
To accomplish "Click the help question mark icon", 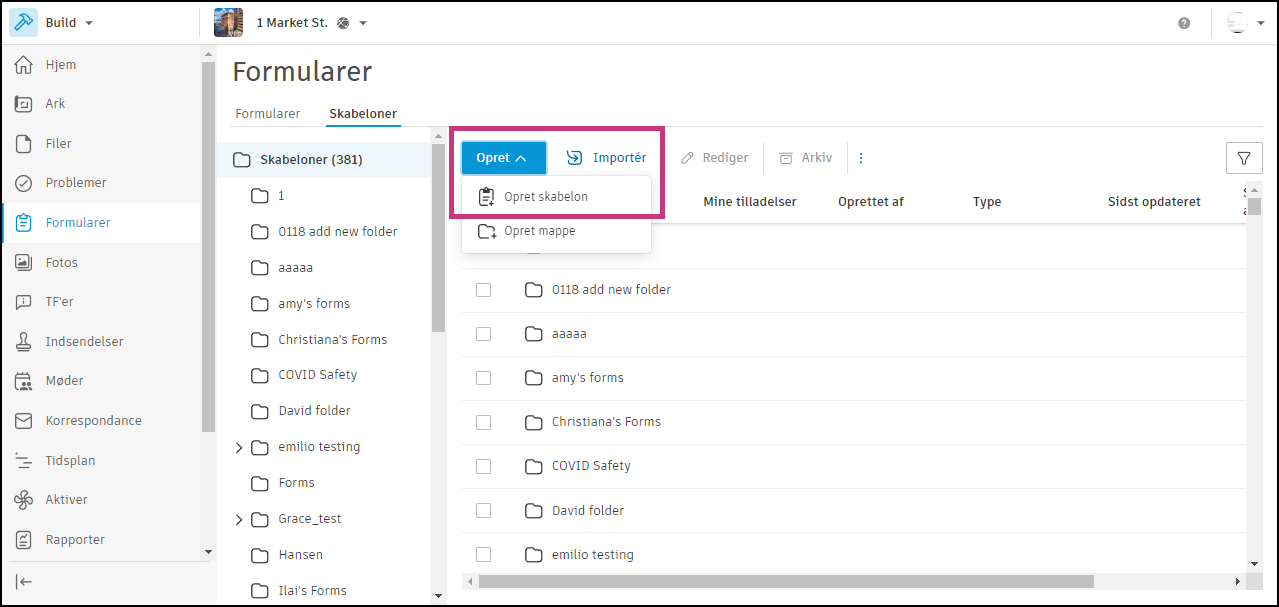I will (x=1184, y=23).
